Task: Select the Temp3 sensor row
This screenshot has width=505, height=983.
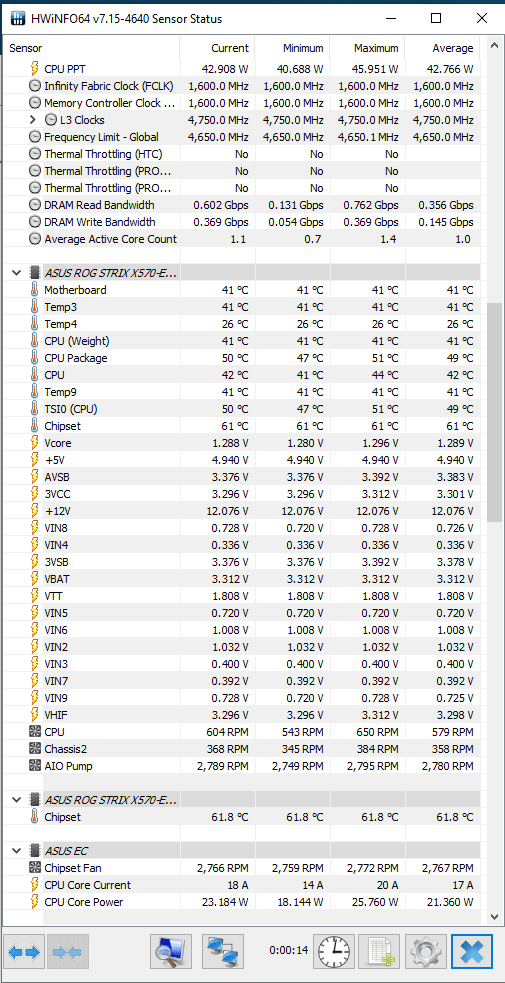Action: point(242,307)
